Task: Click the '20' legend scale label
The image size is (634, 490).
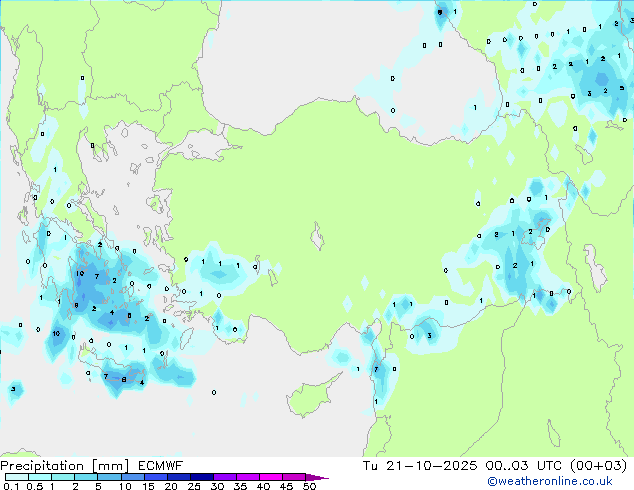Action: point(171,486)
